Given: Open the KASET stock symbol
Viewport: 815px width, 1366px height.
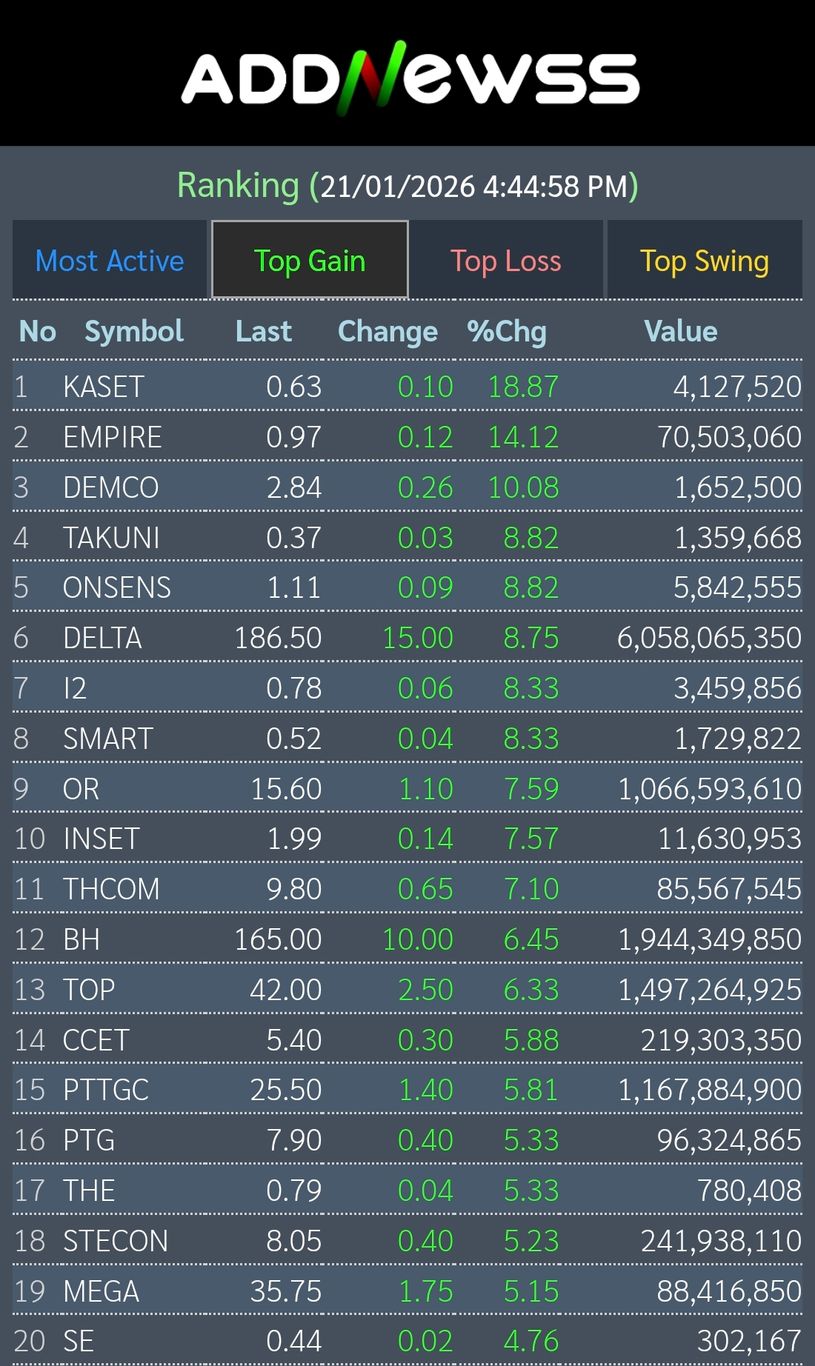Looking at the screenshot, I should (x=104, y=387).
